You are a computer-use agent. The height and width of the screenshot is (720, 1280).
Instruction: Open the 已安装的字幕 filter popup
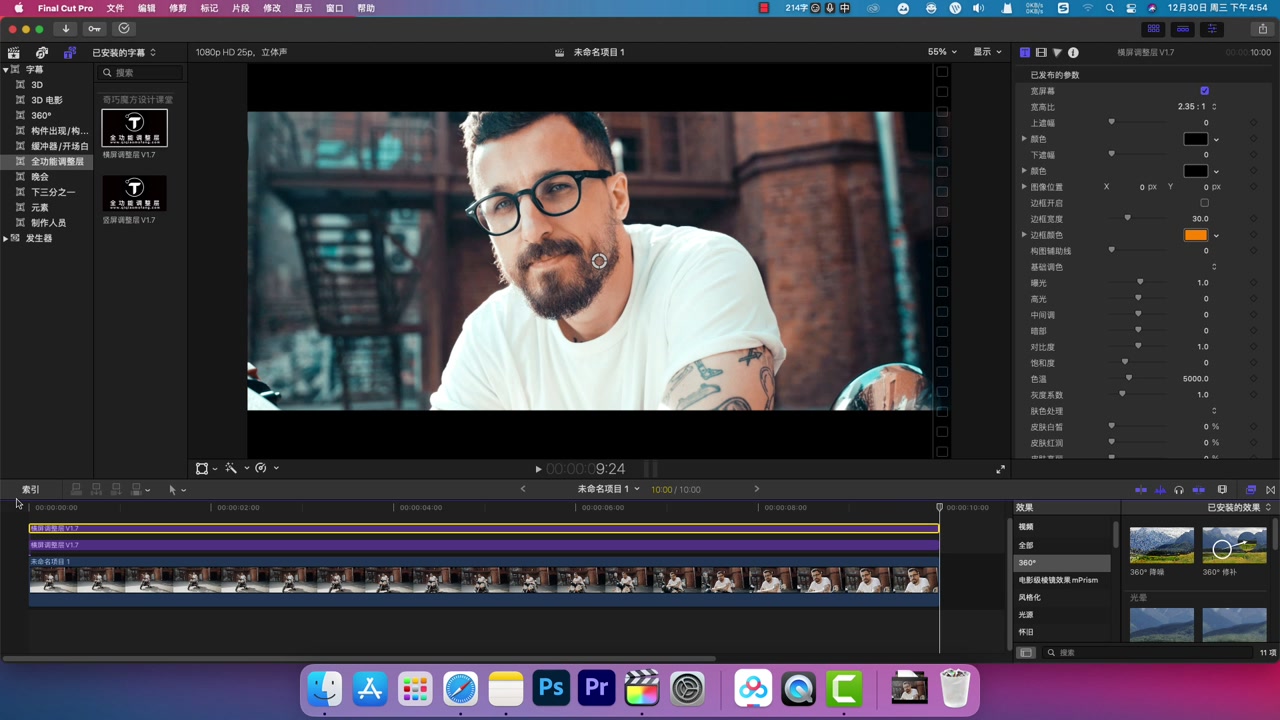pyautogui.click(x=124, y=53)
